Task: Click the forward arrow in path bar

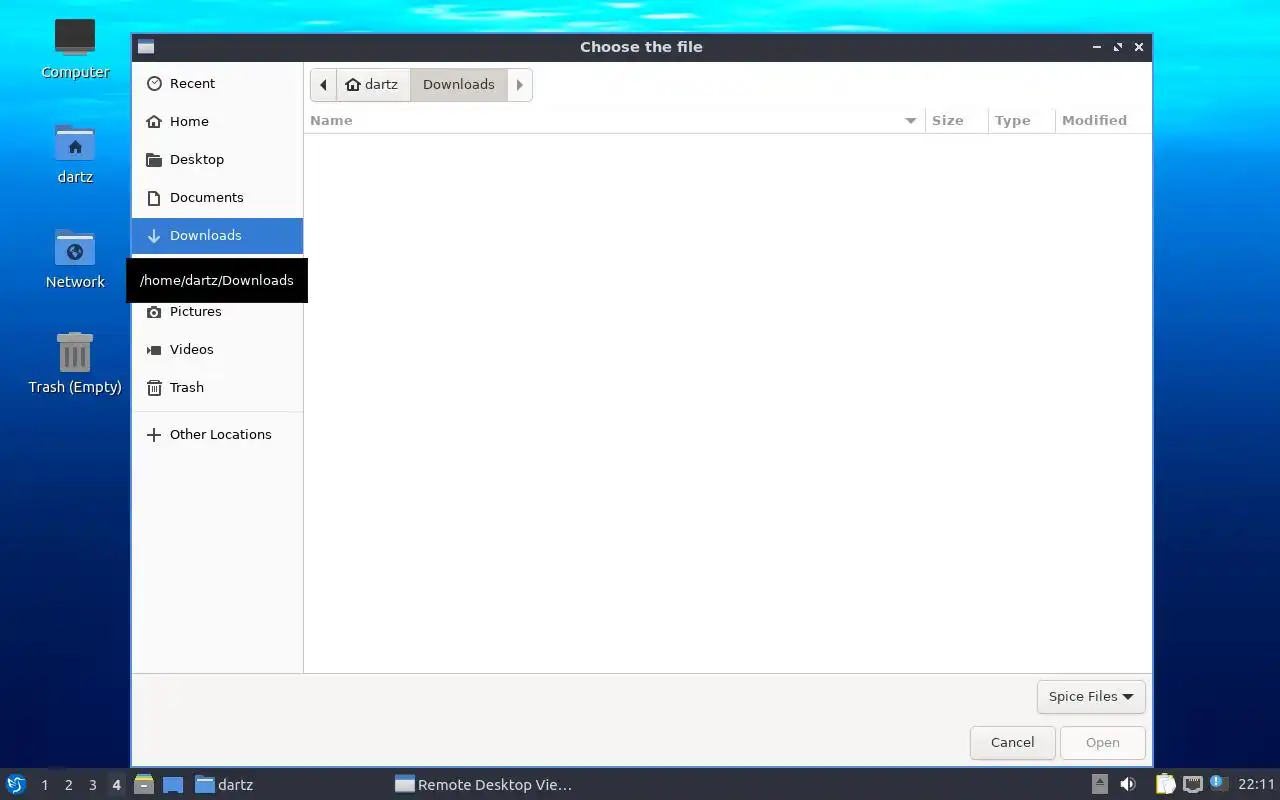Action: click(x=520, y=85)
